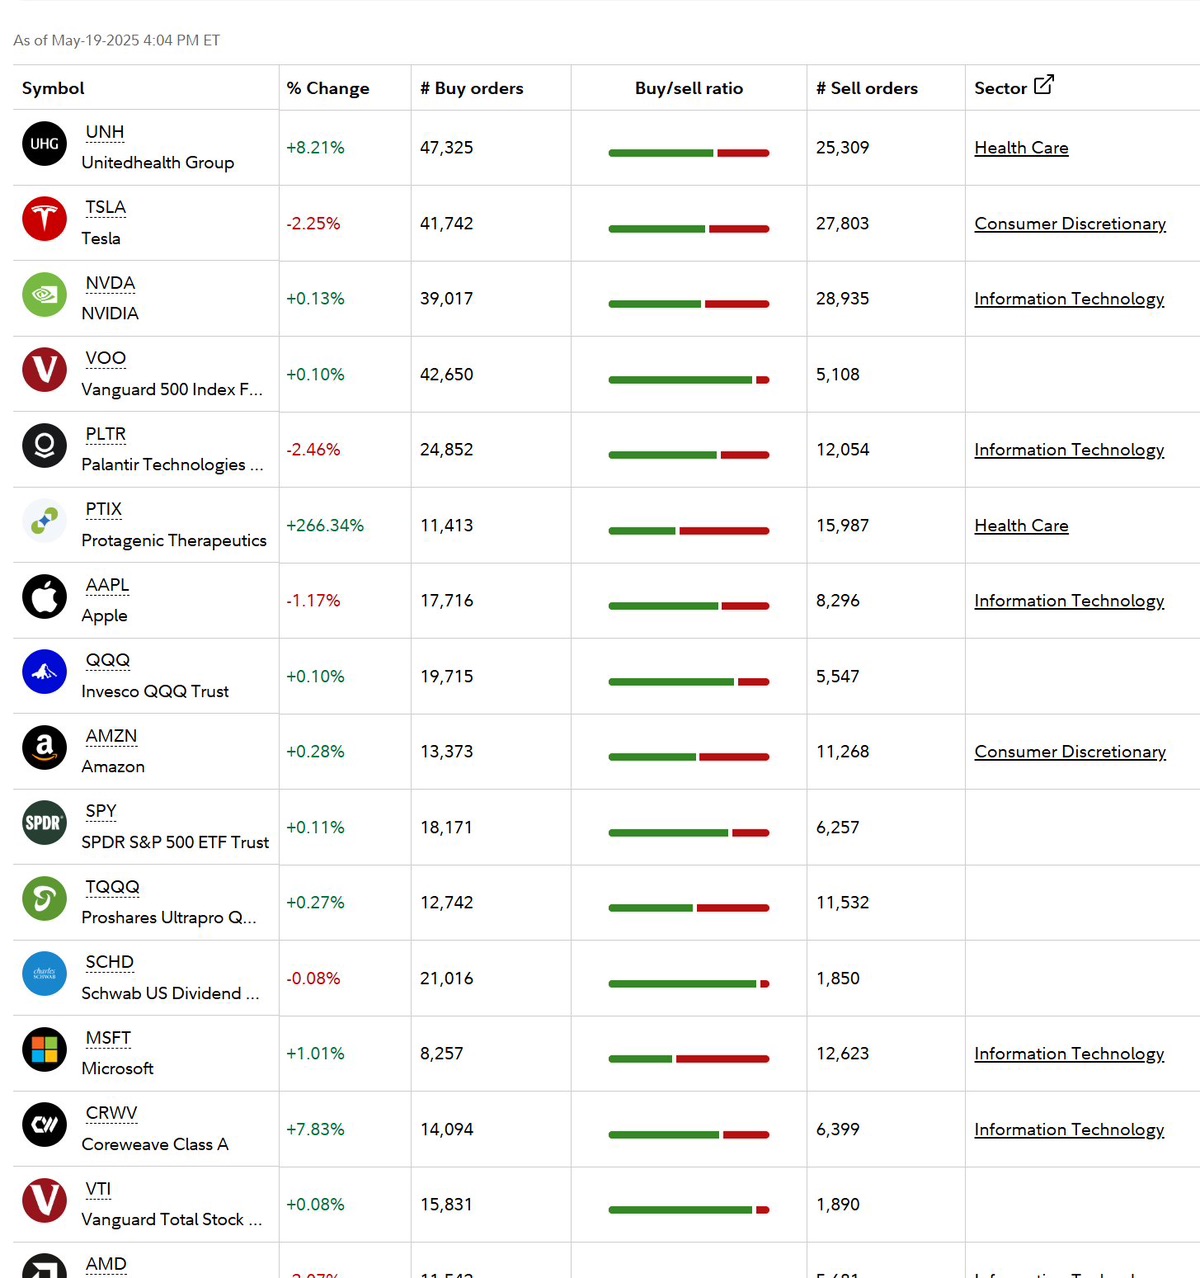Click the SCHD buy/sell ratio bar
Image resolution: width=1200 pixels, height=1278 pixels.
pyautogui.click(x=689, y=984)
